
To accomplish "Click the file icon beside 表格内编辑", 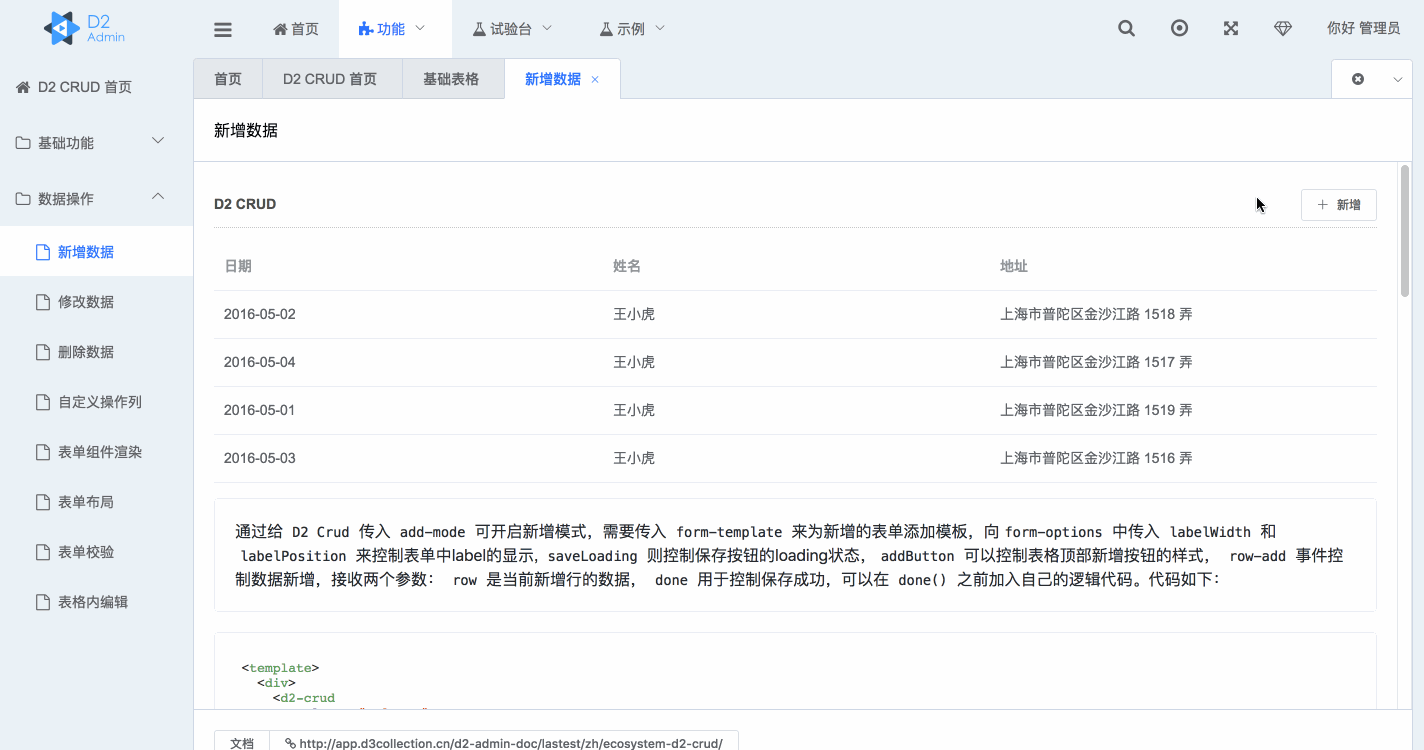I will (x=43, y=602).
